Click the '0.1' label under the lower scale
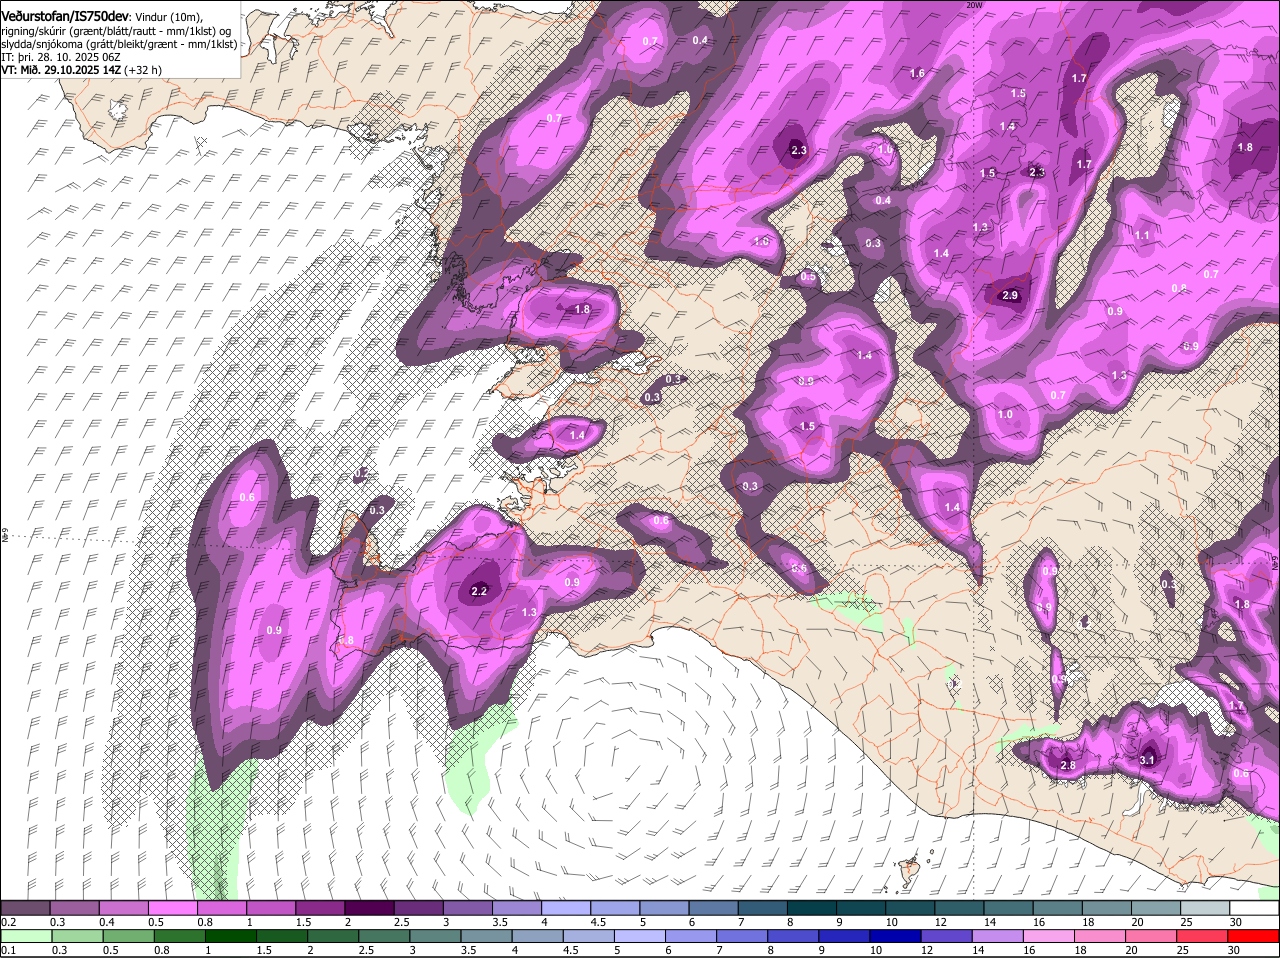Image resolution: width=1280 pixels, height=958 pixels. pos(8,950)
